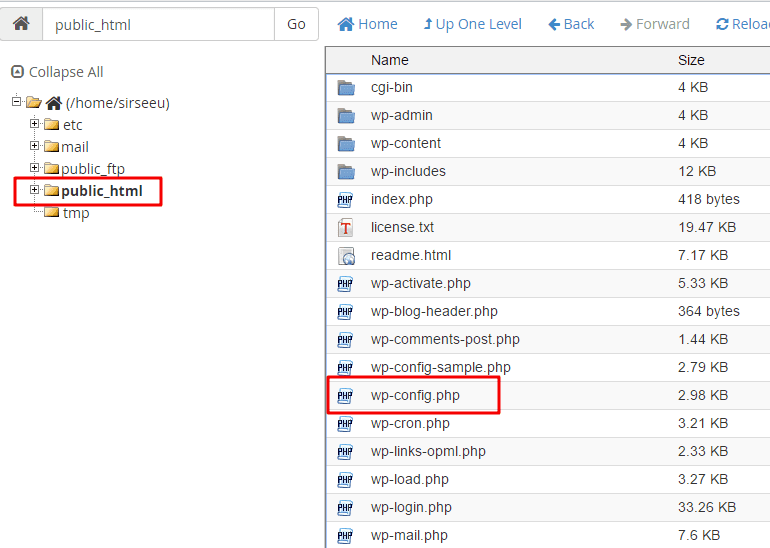770x548 pixels.
Task: Select the license.txt file name
Action: tap(402, 227)
